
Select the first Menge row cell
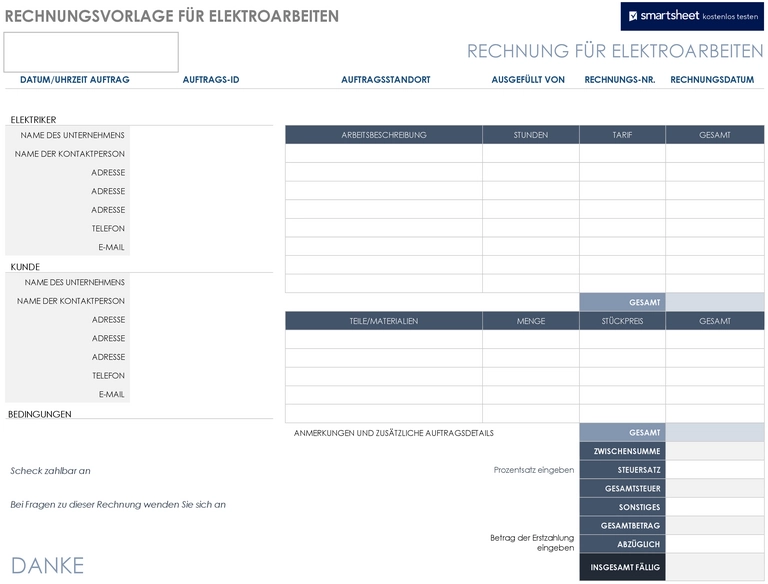[531, 339]
